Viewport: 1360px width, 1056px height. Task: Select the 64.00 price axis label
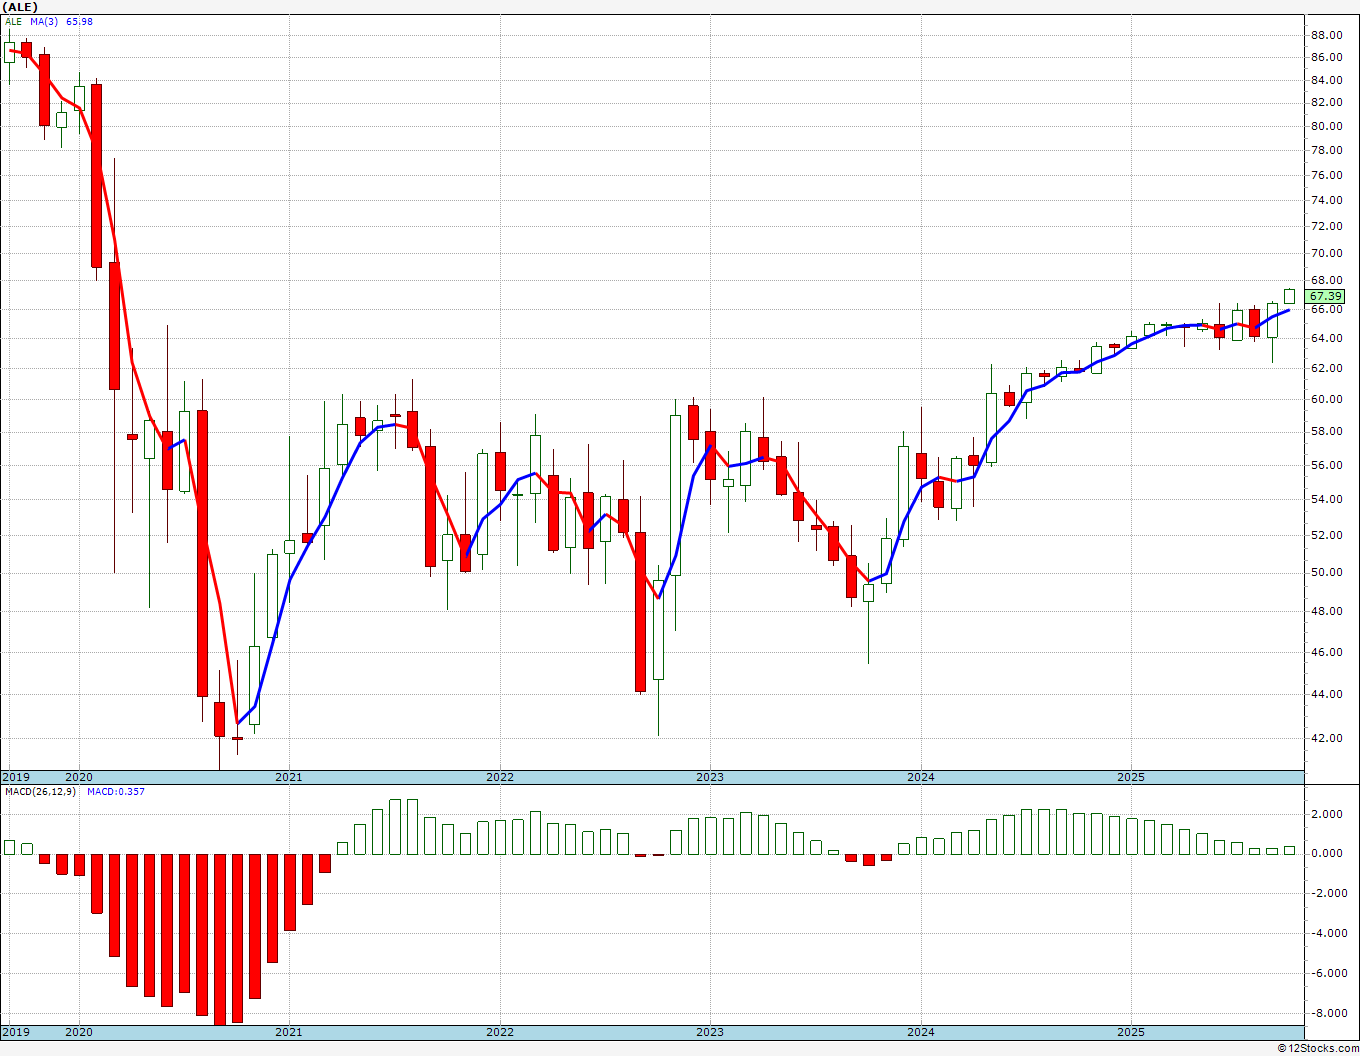point(1326,338)
